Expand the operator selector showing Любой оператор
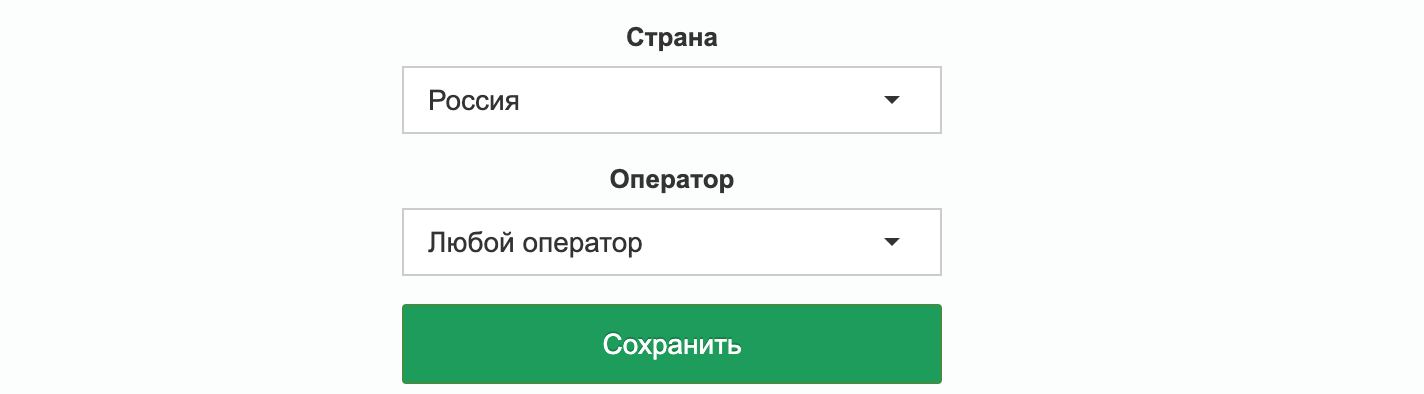The image size is (1424, 394). (x=672, y=242)
